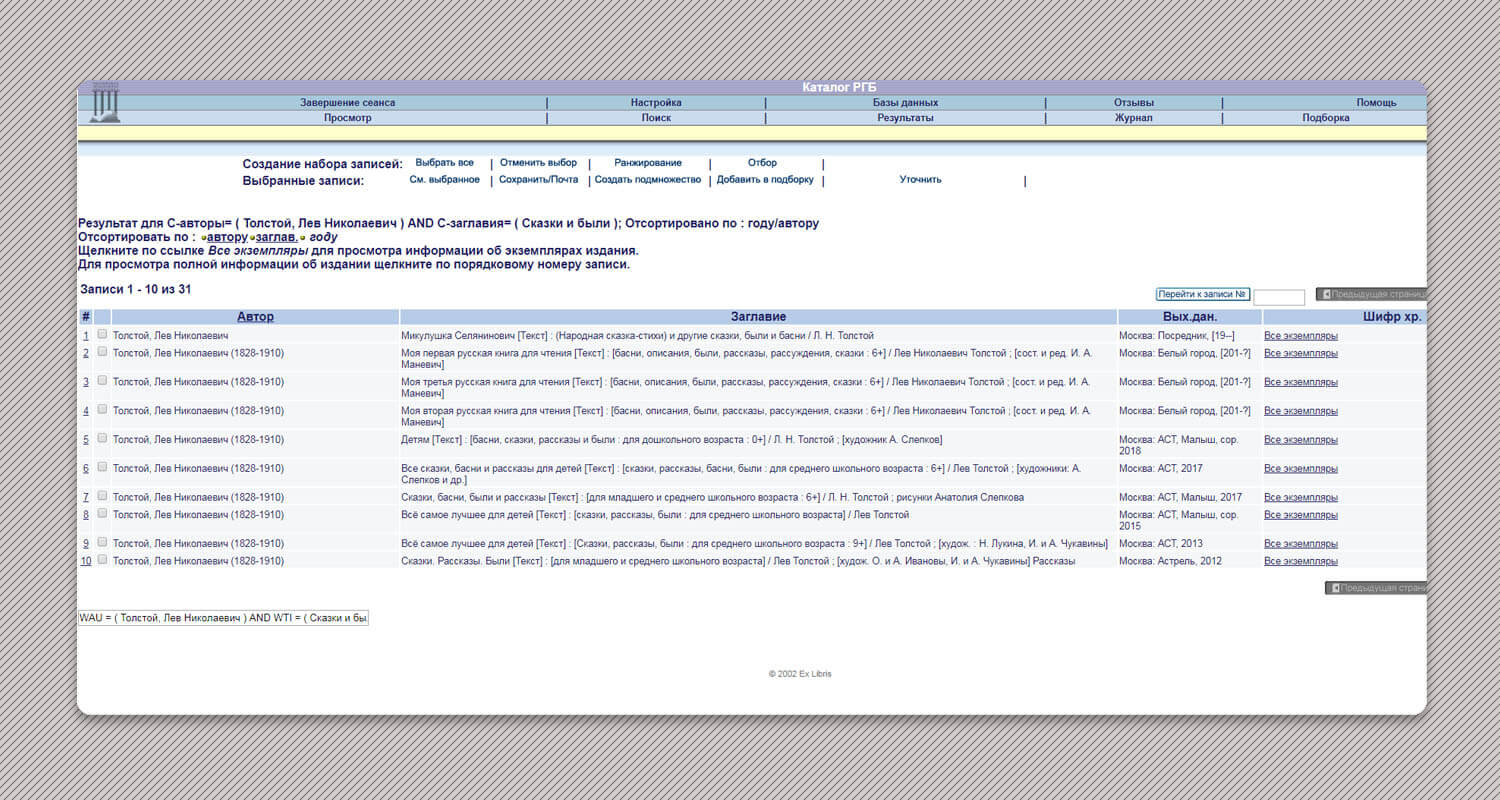Screen dimensions: 1500x800
Task: Click the Автор column header
Action: tap(255, 317)
